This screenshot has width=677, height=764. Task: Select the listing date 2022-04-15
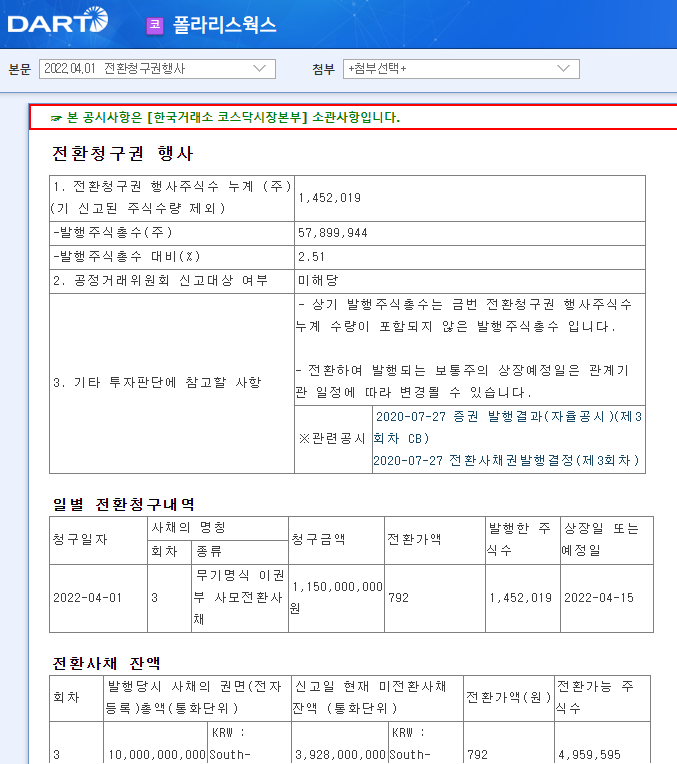pyautogui.click(x=599, y=598)
